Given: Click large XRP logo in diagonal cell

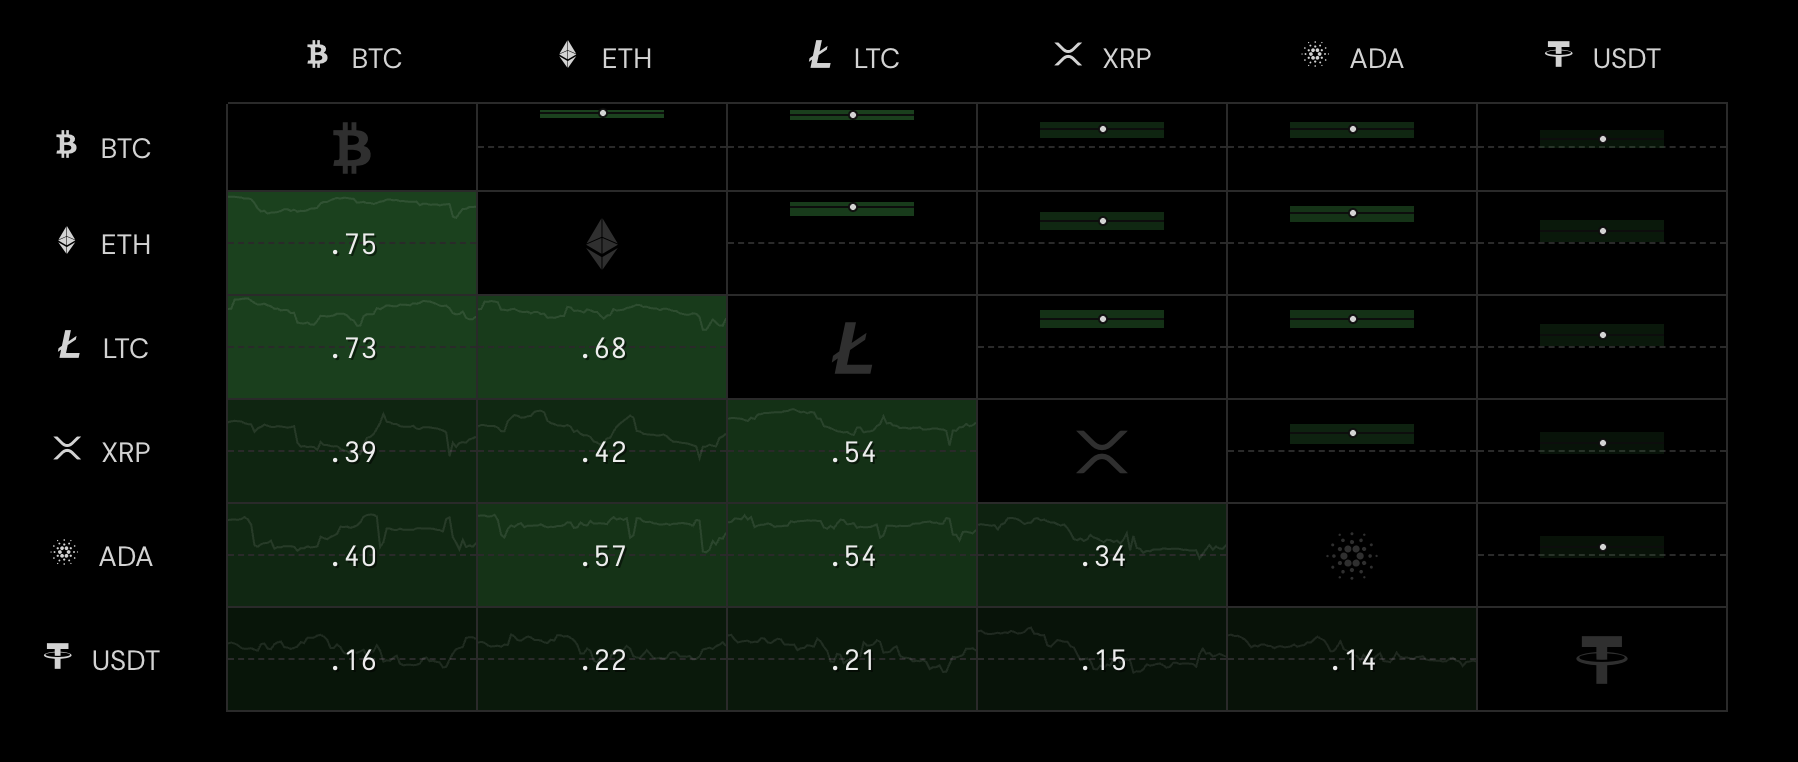Looking at the screenshot, I should coord(1102,452).
